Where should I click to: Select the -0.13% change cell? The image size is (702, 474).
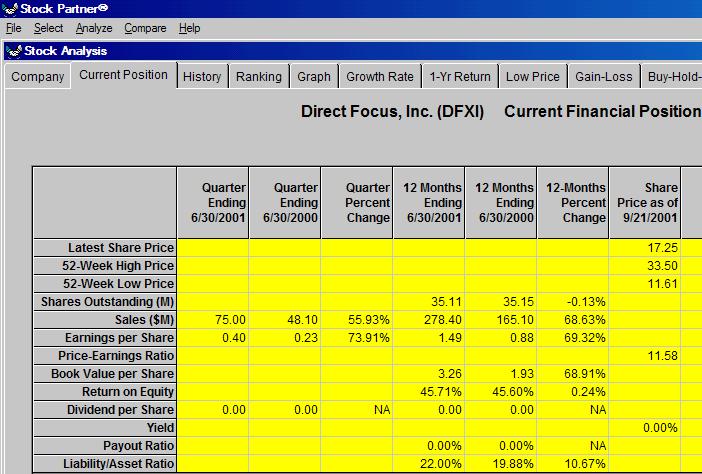coord(573,302)
